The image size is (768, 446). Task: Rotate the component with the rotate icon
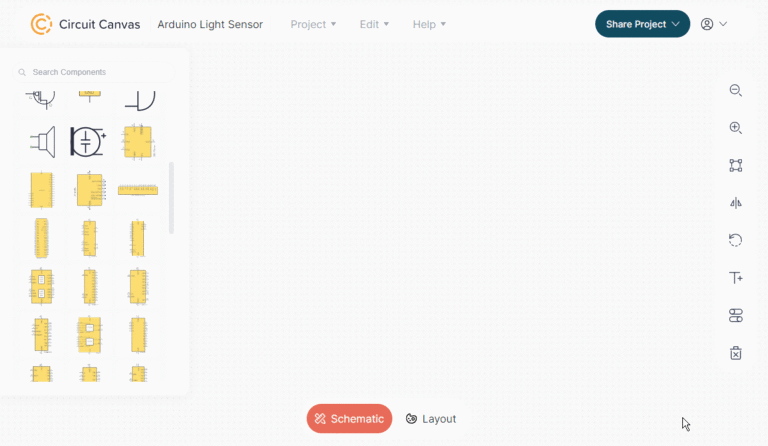736,240
